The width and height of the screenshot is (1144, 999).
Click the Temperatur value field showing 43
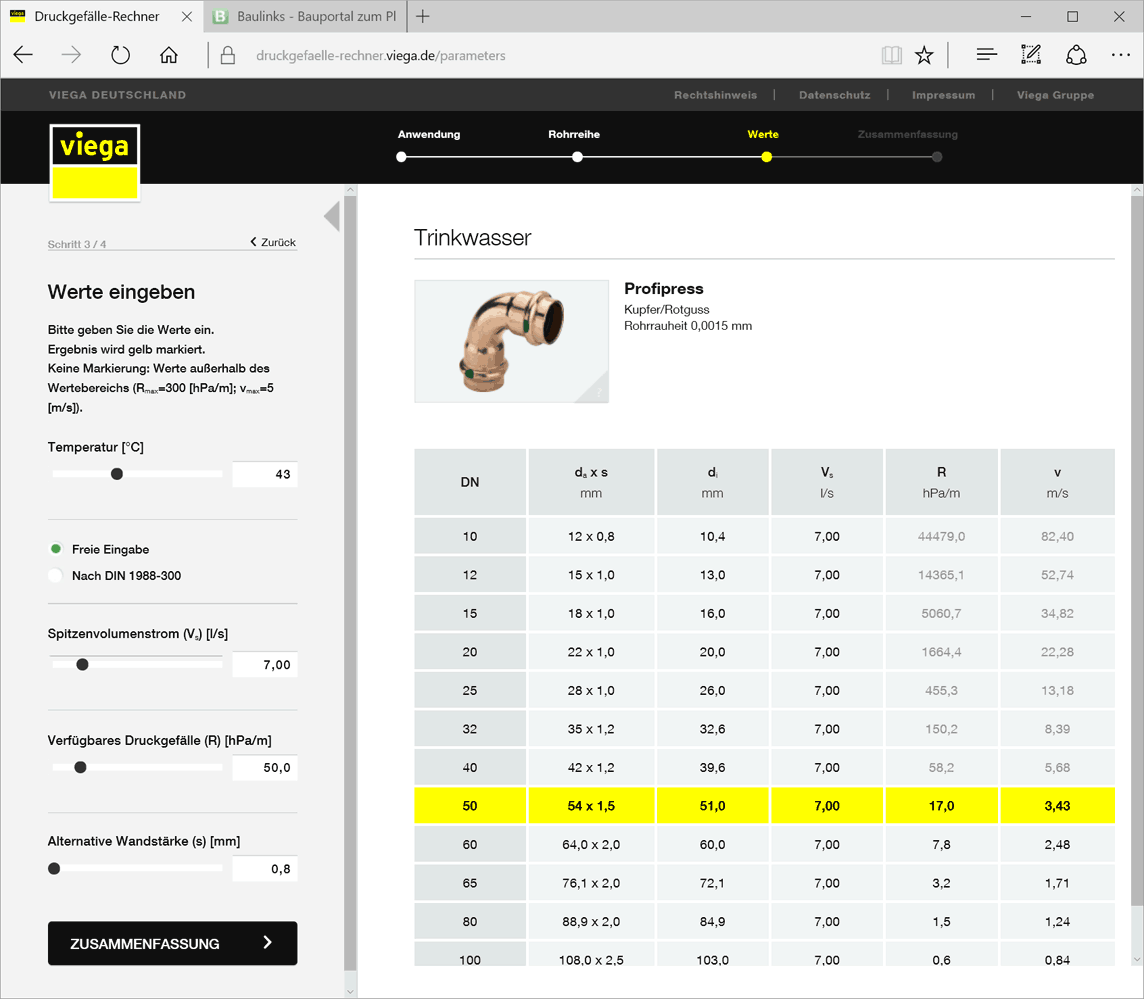265,474
